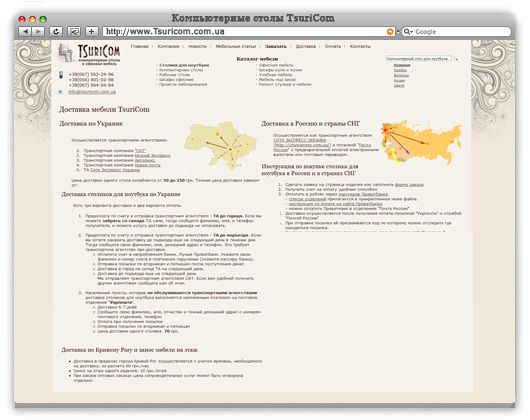Click the browser Back arrow button
The image size is (530, 420).
[x=25, y=31]
